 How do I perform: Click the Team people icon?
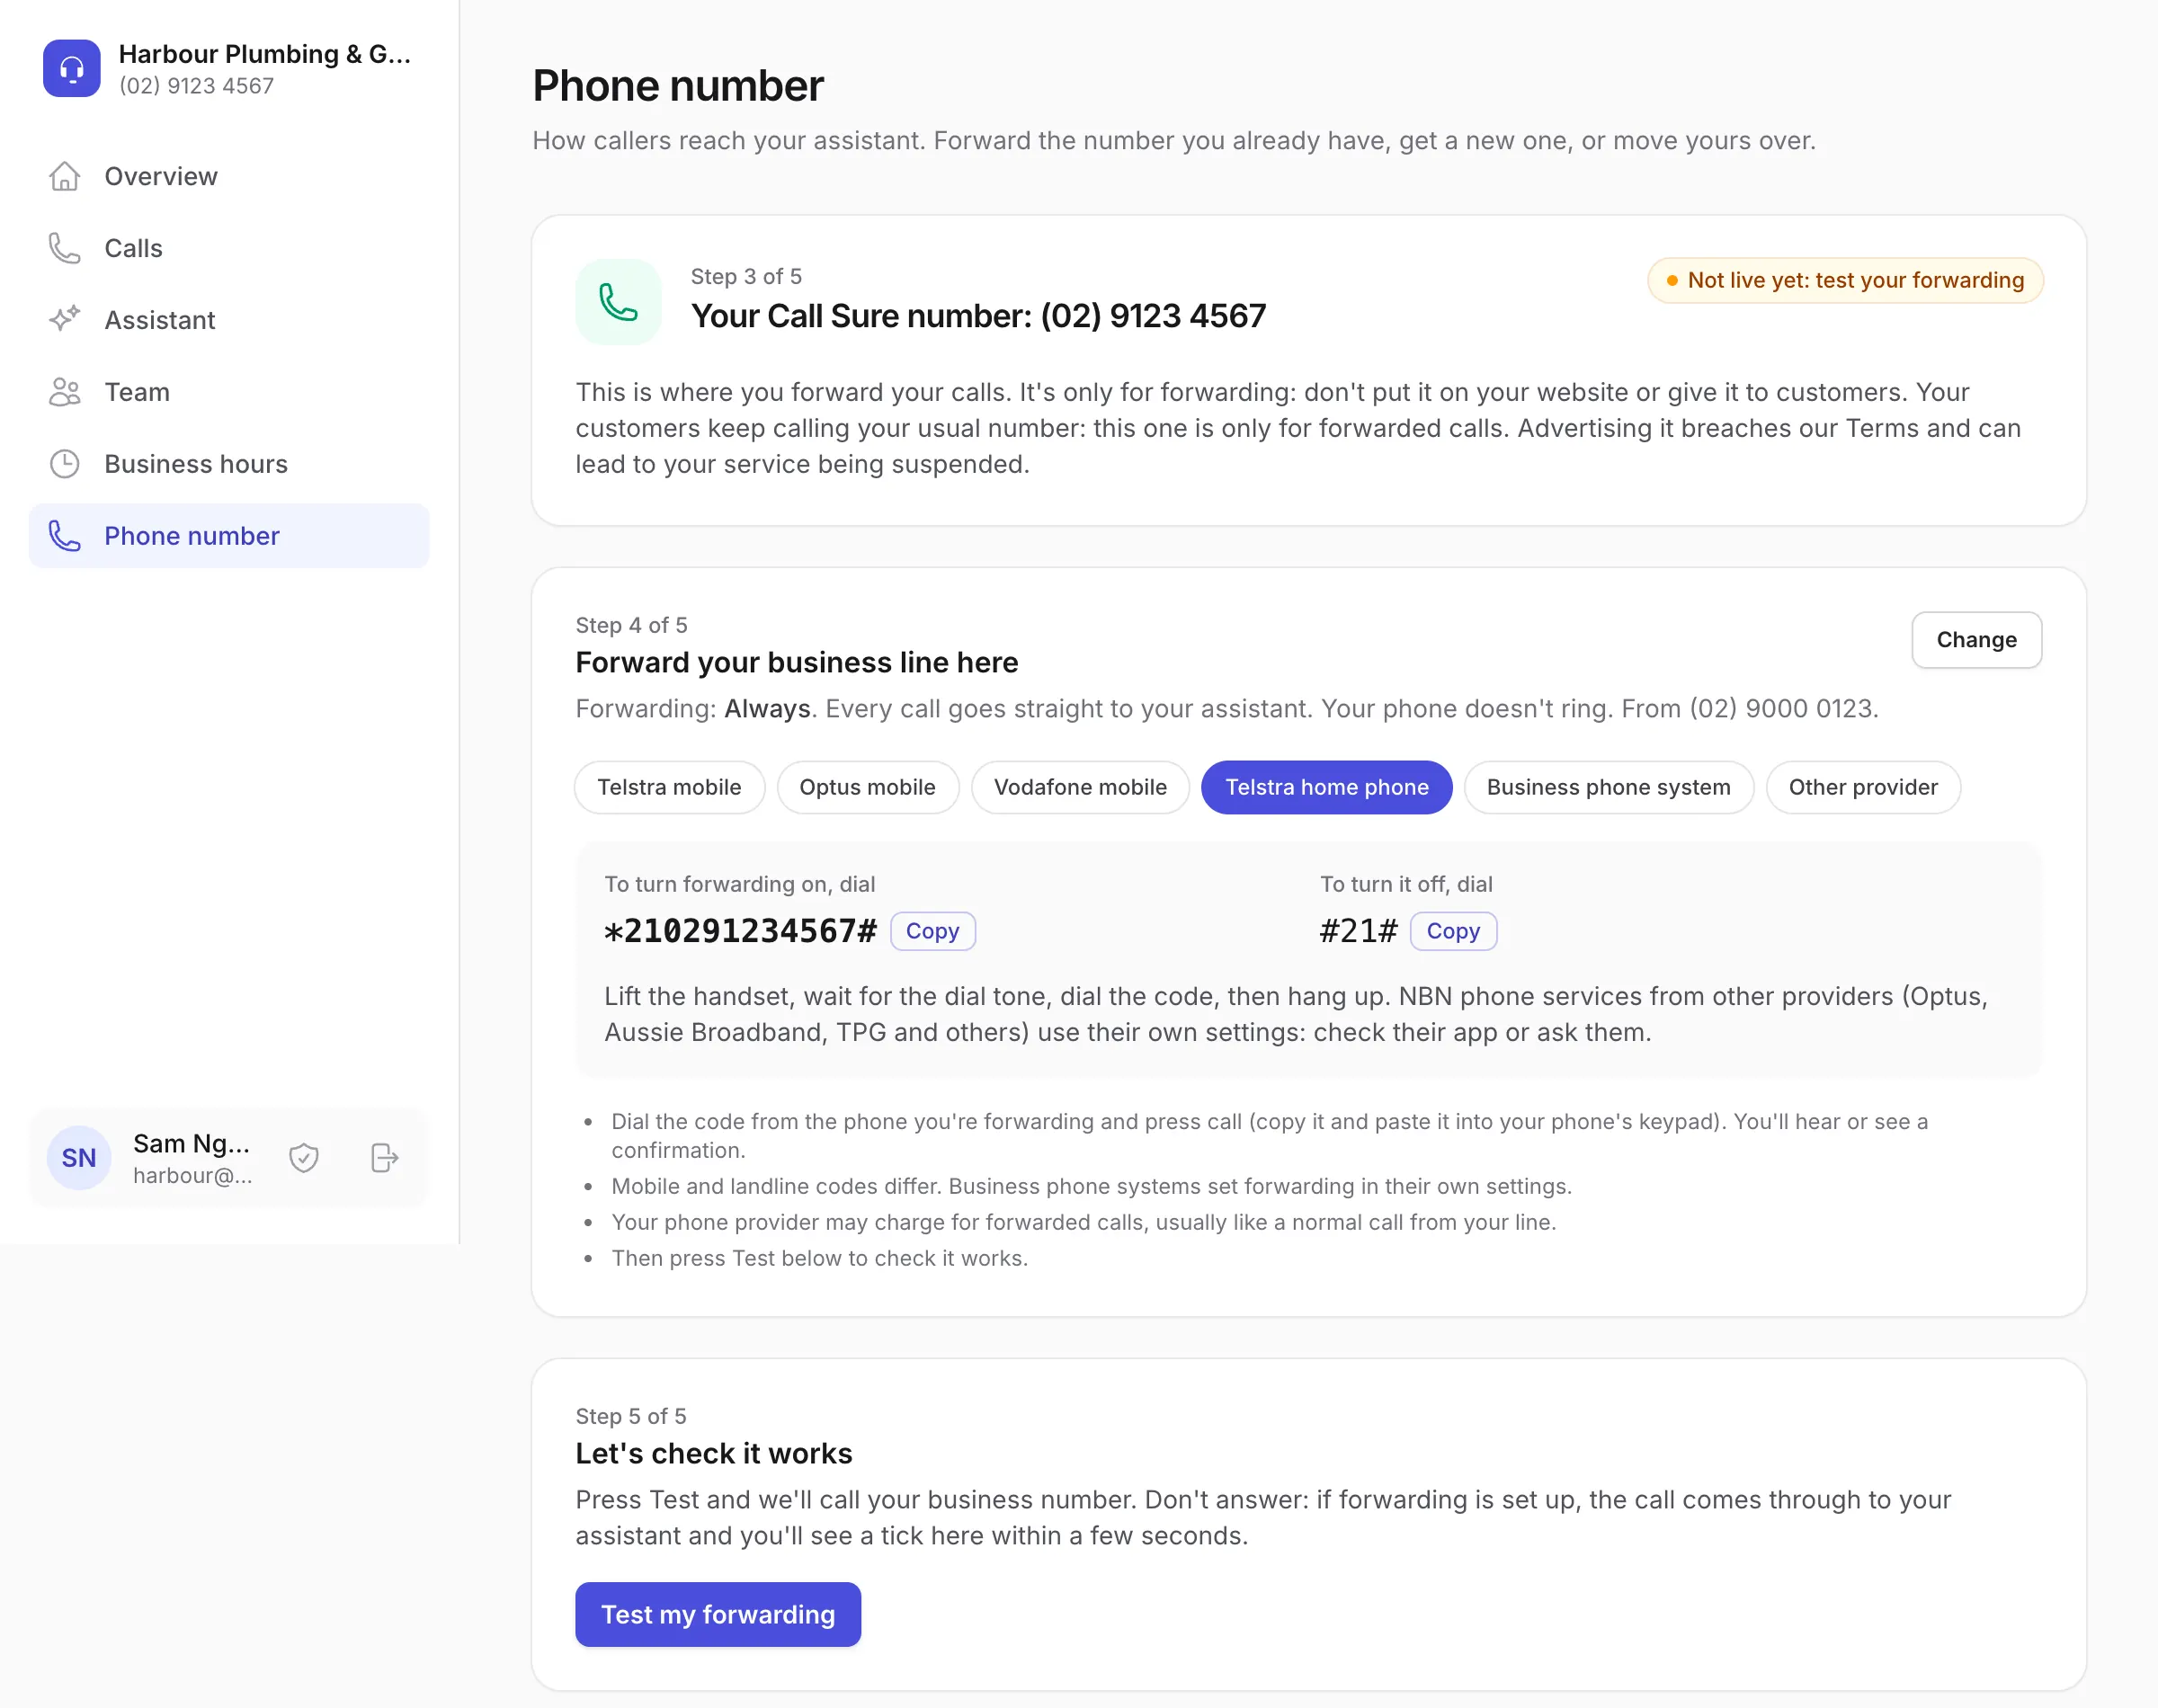[65, 392]
